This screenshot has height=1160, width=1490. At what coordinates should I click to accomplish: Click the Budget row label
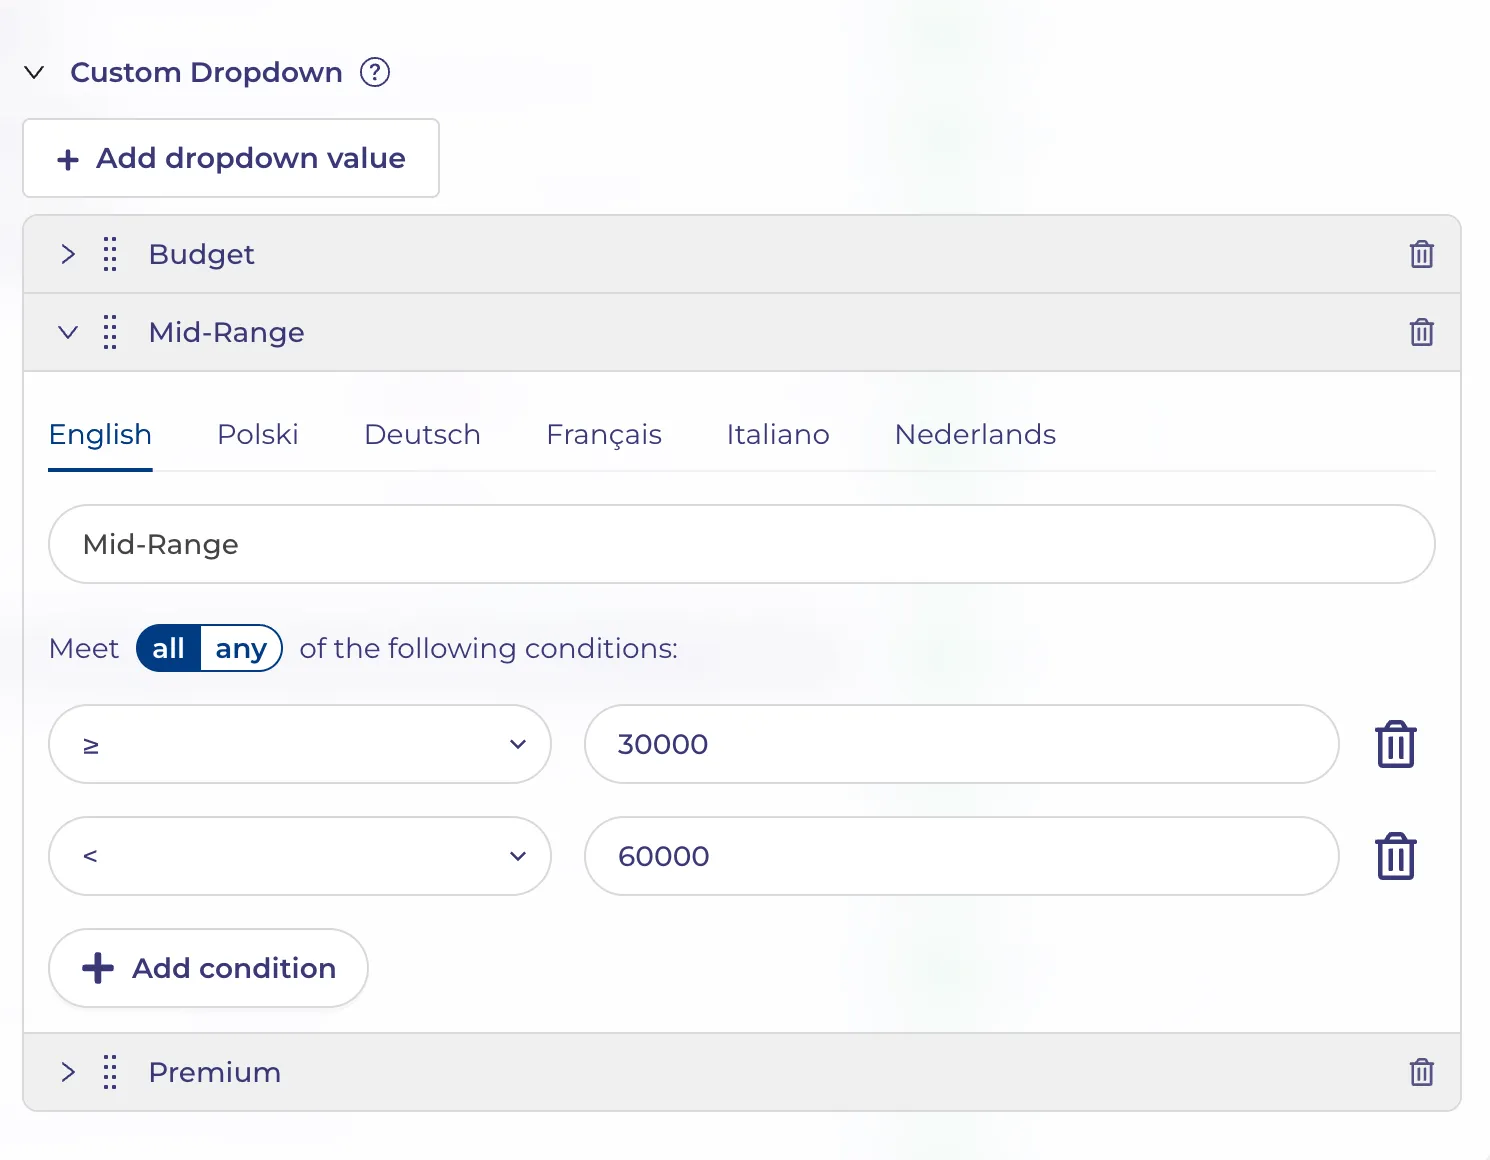coord(201,254)
